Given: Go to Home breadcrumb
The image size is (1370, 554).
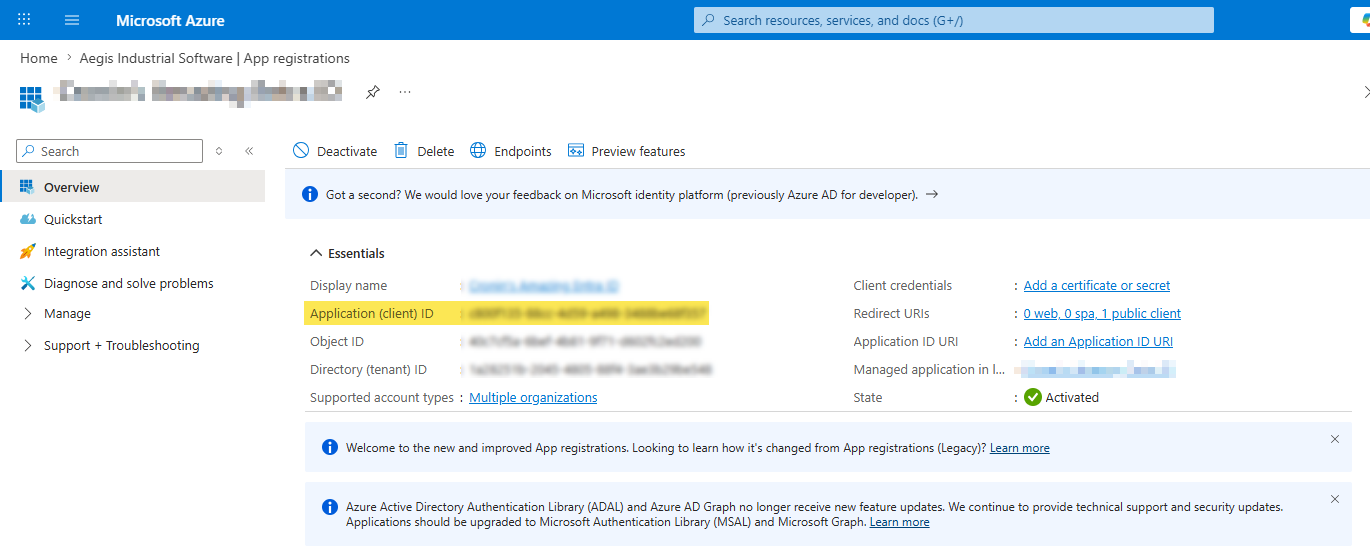Looking at the screenshot, I should [39, 58].
